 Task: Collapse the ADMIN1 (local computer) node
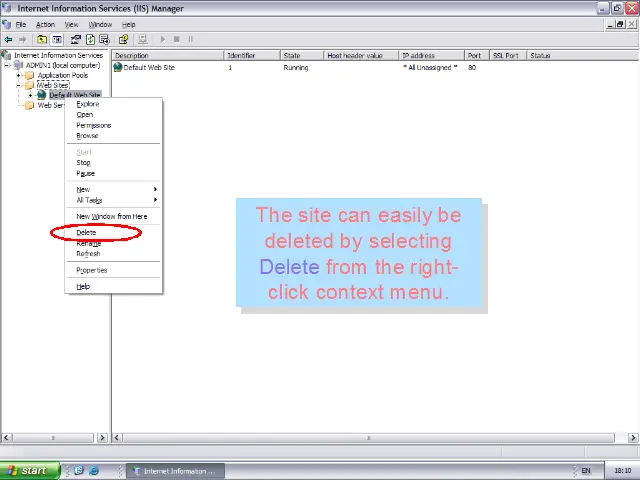coord(7,65)
